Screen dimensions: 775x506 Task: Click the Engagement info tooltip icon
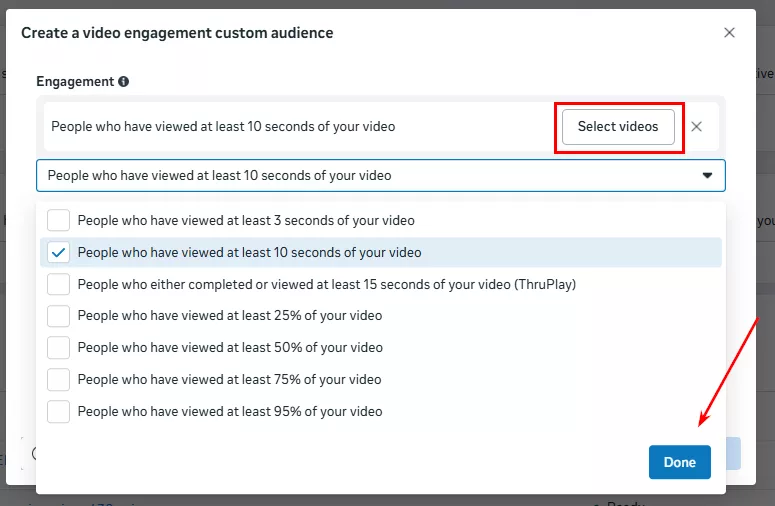(x=123, y=82)
